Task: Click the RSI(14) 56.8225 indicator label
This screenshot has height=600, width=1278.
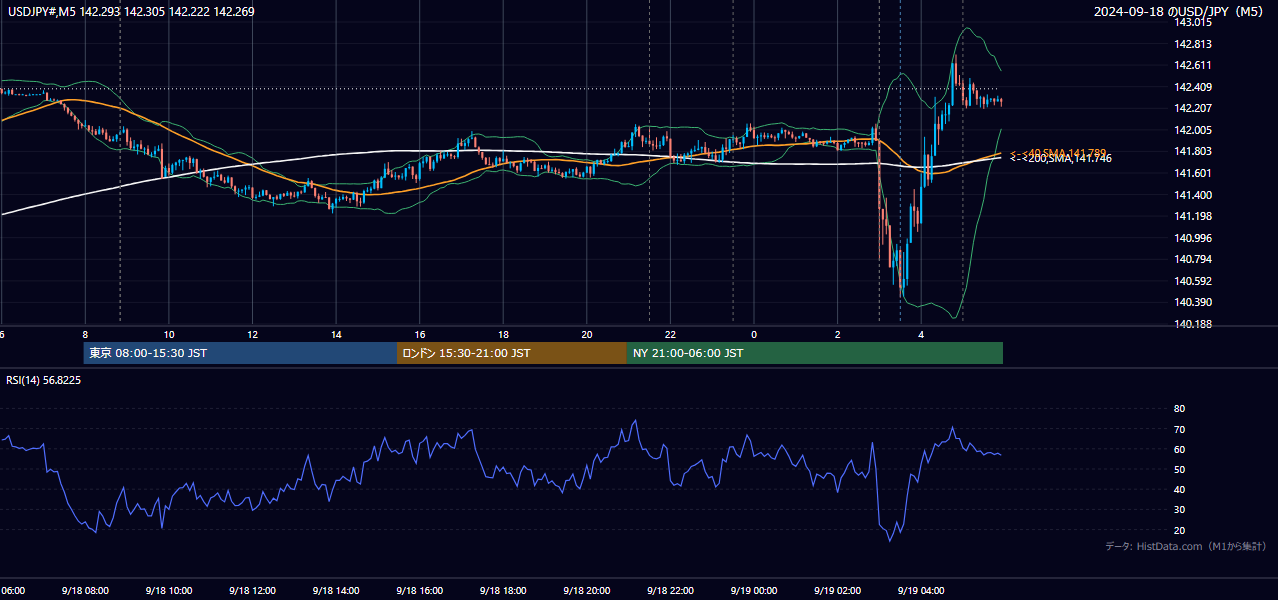Action: point(44,380)
